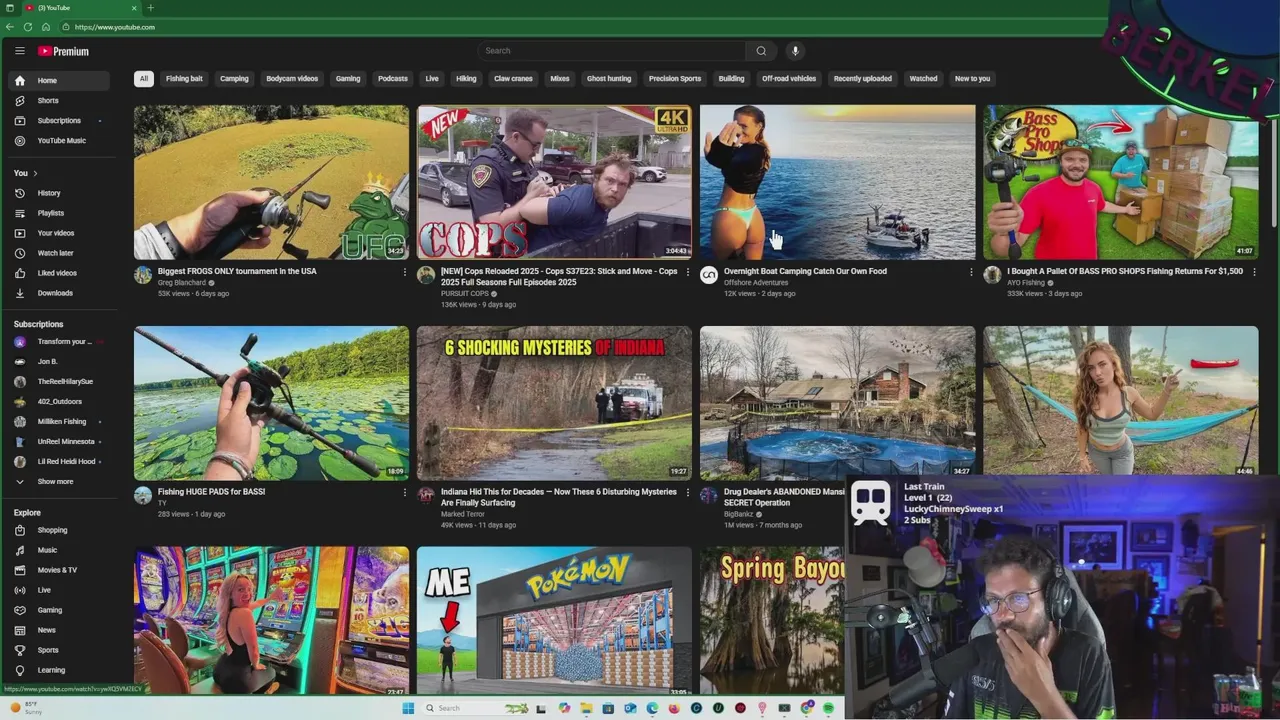Open Your videos in sidebar
The image size is (1280, 720).
point(60,233)
